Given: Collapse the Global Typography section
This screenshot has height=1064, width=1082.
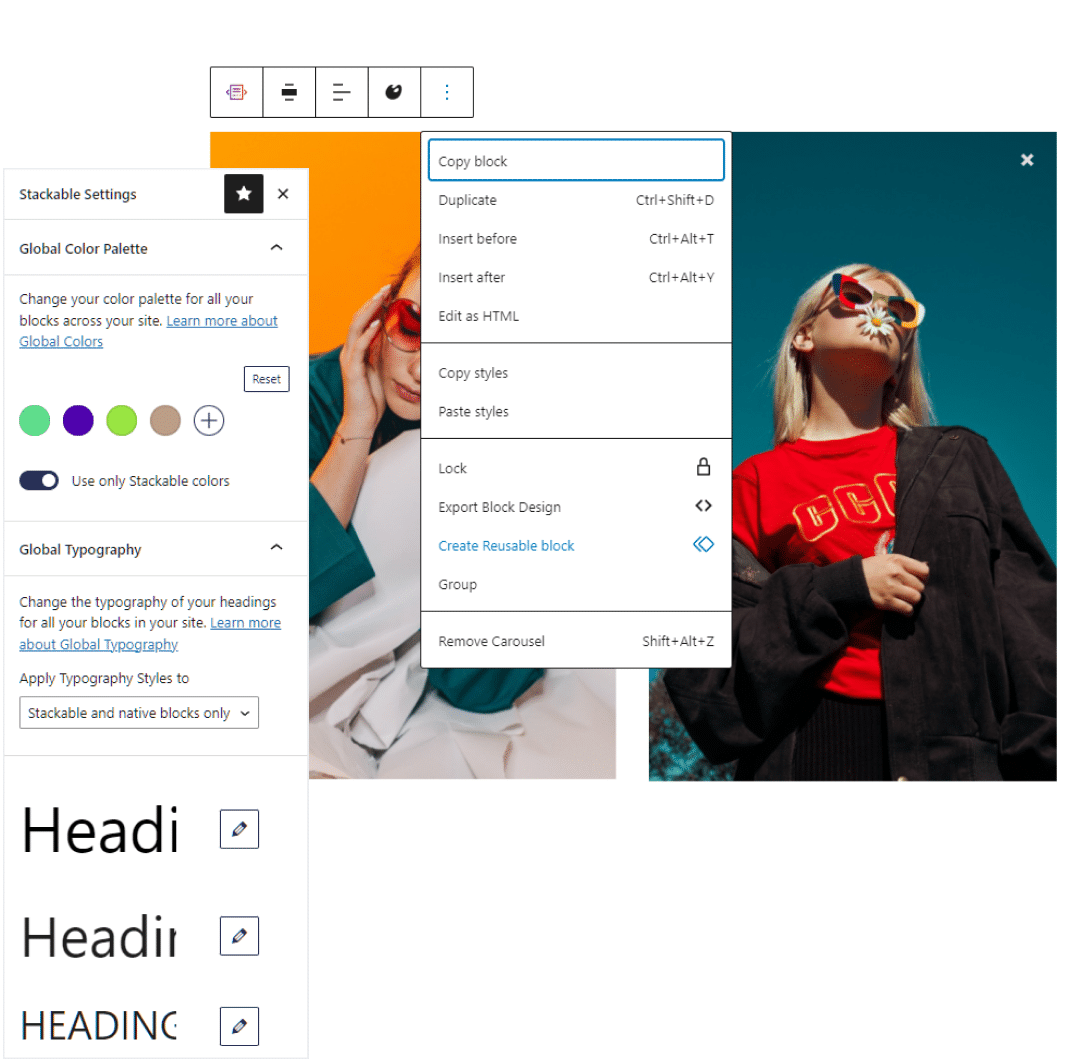Looking at the screenshot, I should pos(277,548).
